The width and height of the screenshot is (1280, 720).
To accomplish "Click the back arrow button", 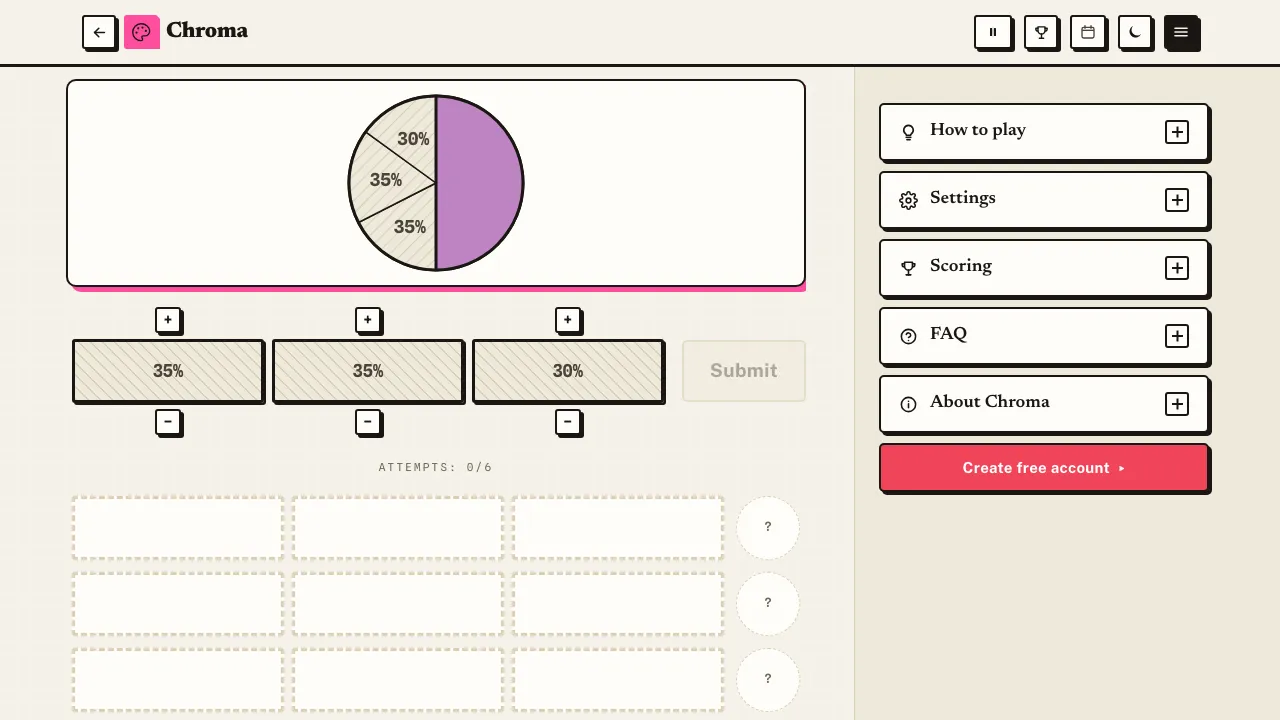I will click(99, 32).
